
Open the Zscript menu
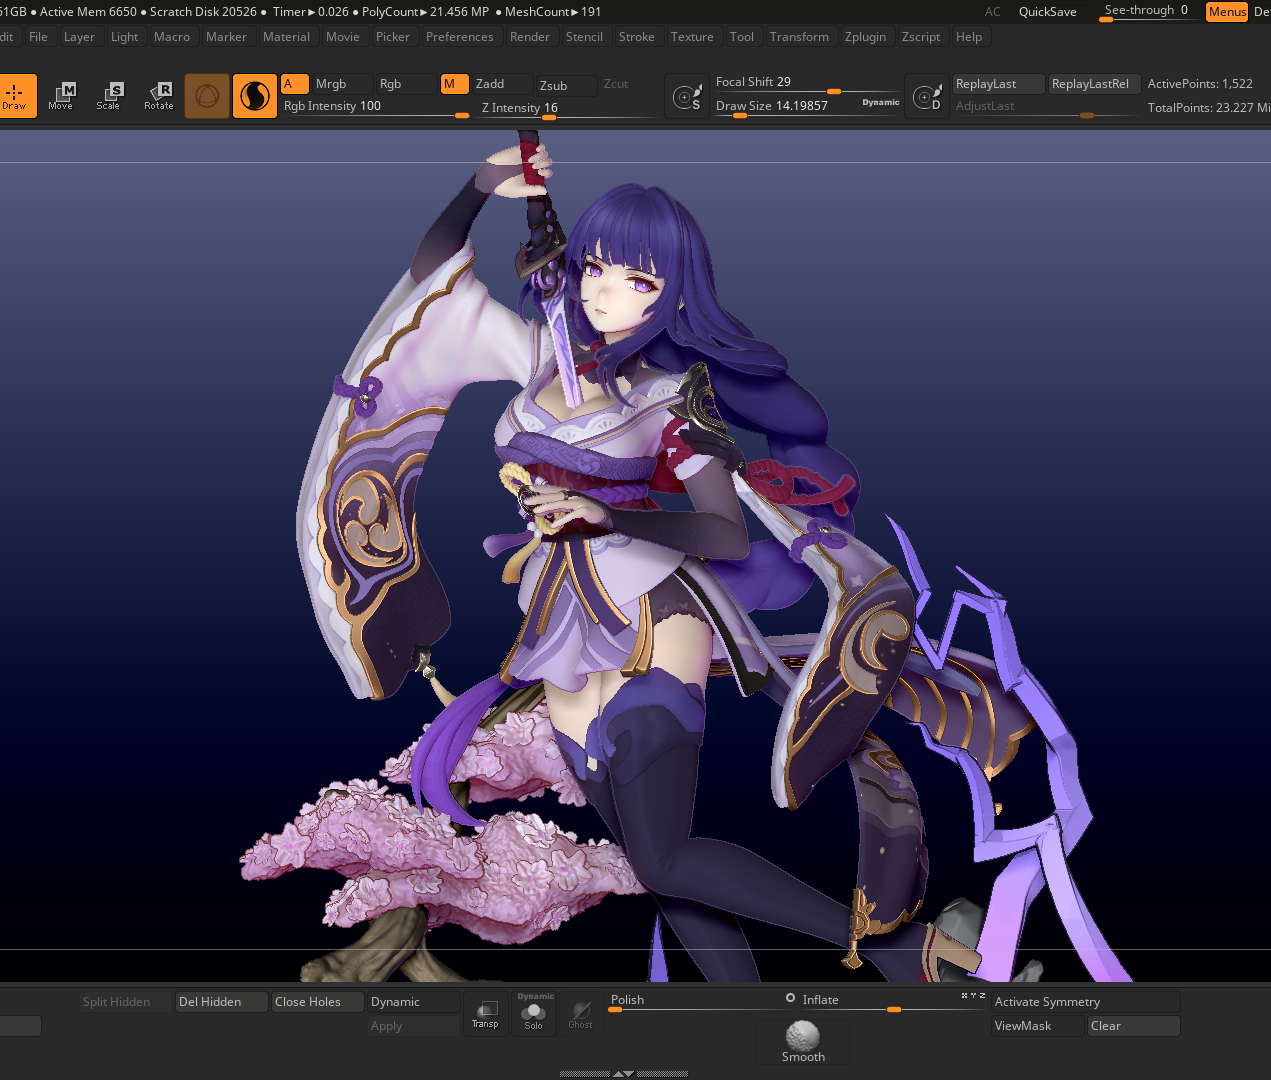[921, 37]
